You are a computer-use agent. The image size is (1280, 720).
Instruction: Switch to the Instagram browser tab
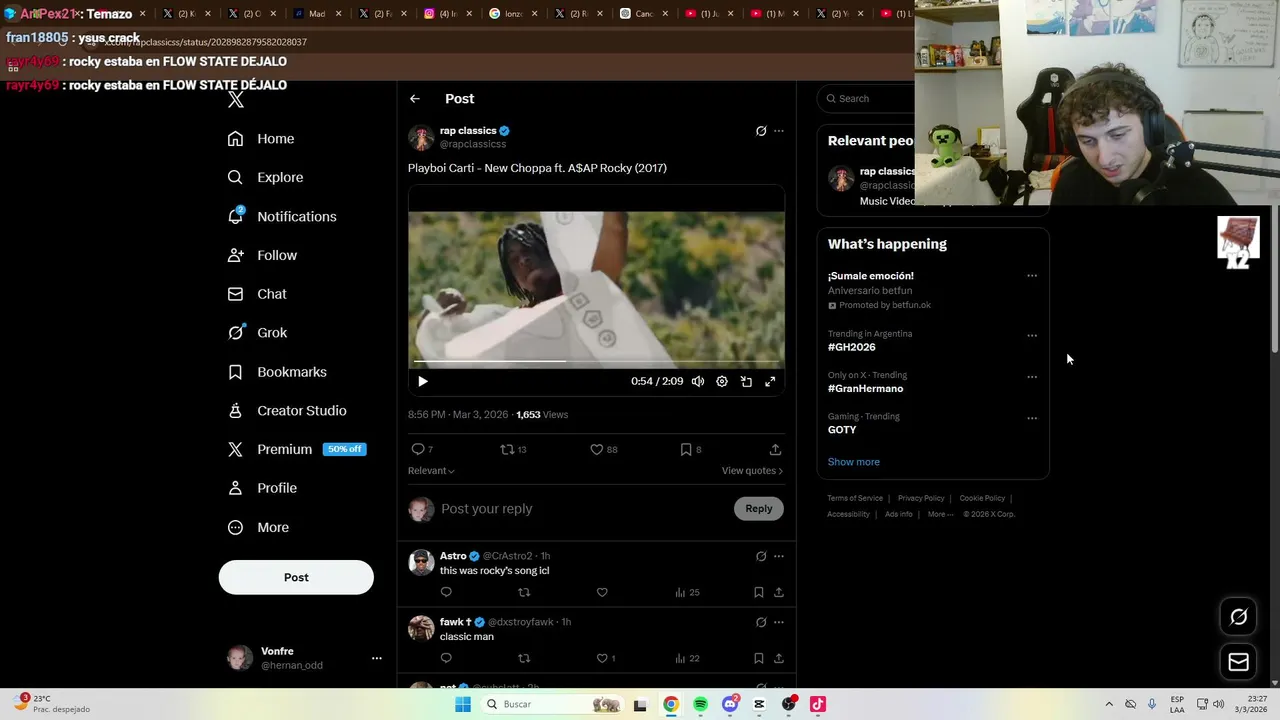[x=441, y=14]
